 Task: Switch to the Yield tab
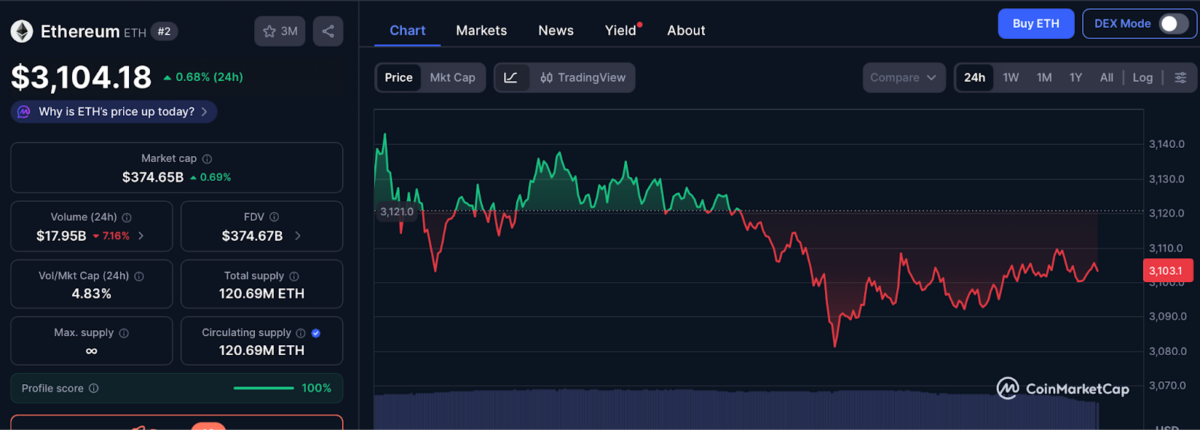tap(621, 30)
